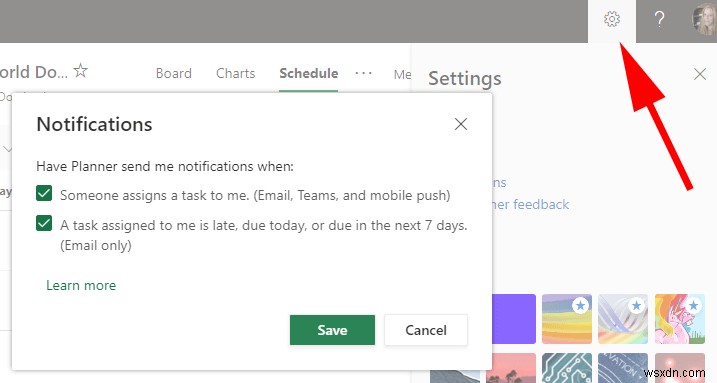Open the user profile avatar
Viewport: 717px width, 383px height.
705,19
